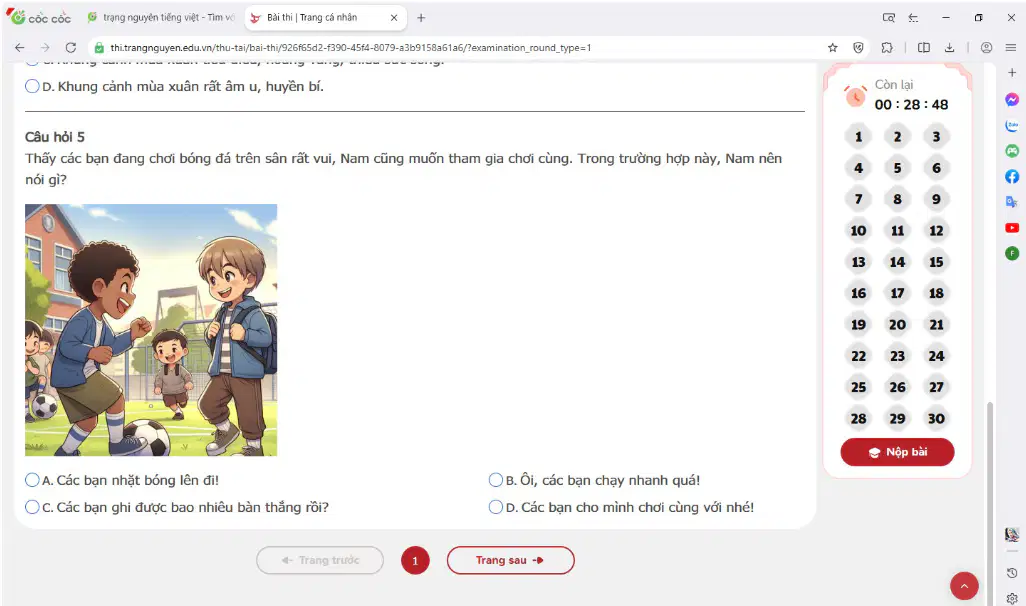Jump to question 27 in the navigator

(x=936, y=387)
